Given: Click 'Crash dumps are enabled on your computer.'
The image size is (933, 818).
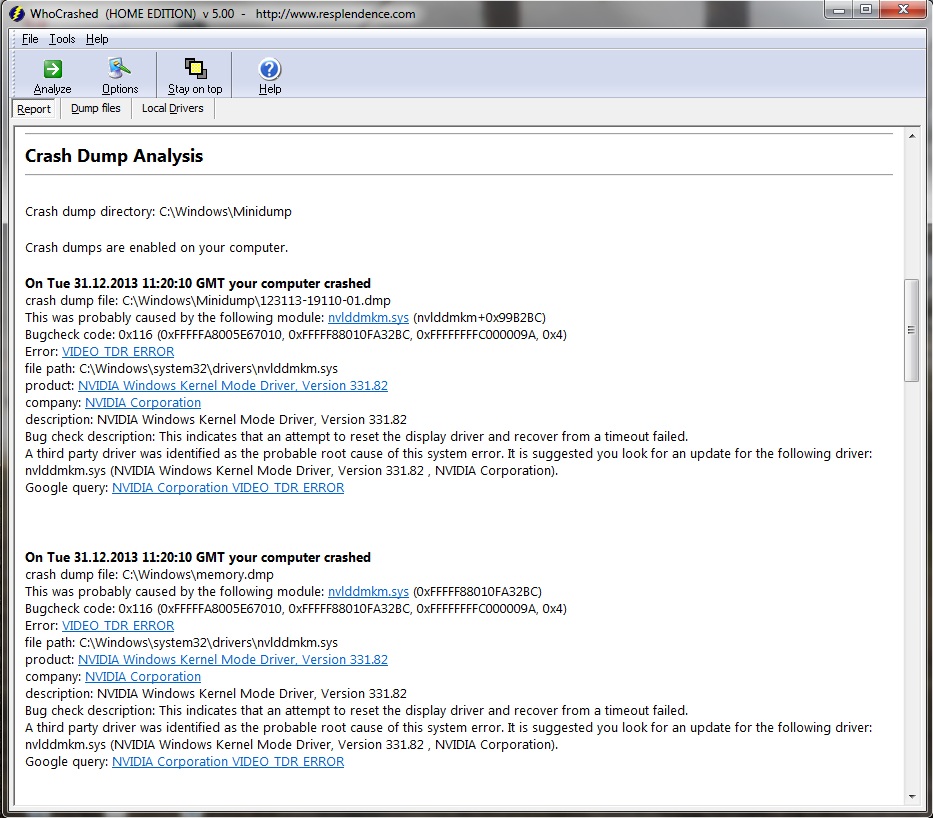Looking at the screenshot, I should point(156,247).
